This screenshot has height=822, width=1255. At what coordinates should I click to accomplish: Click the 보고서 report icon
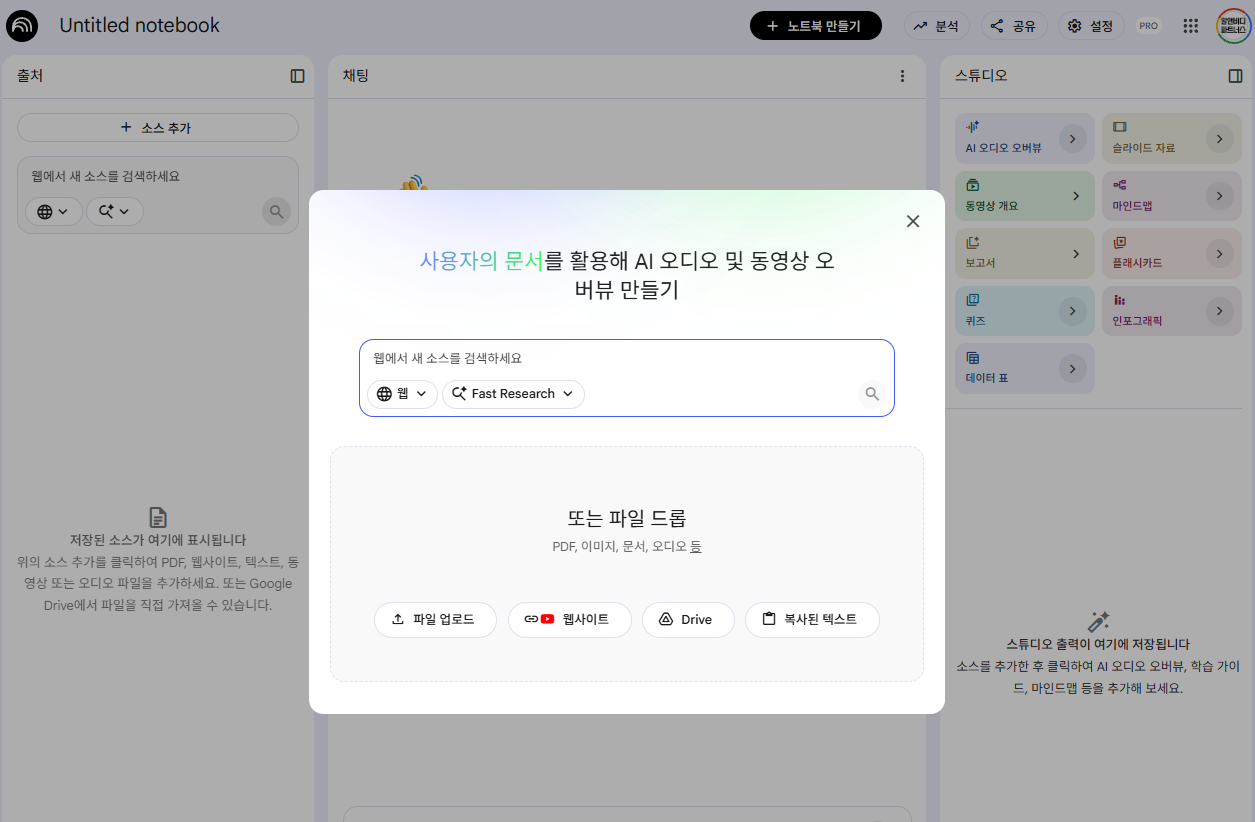tap(972, 242)
